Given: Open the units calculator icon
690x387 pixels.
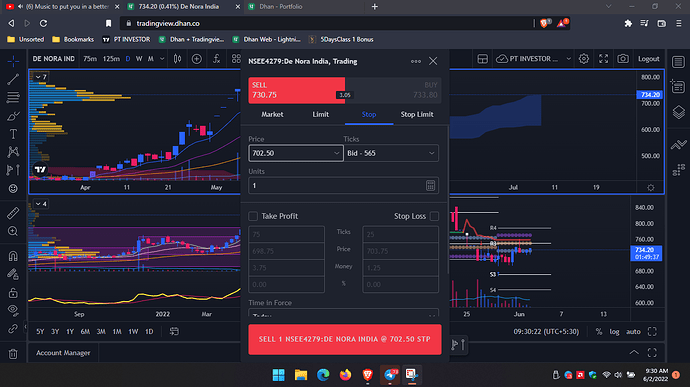Looking at the screenshot, I should (x=430, y=185).
